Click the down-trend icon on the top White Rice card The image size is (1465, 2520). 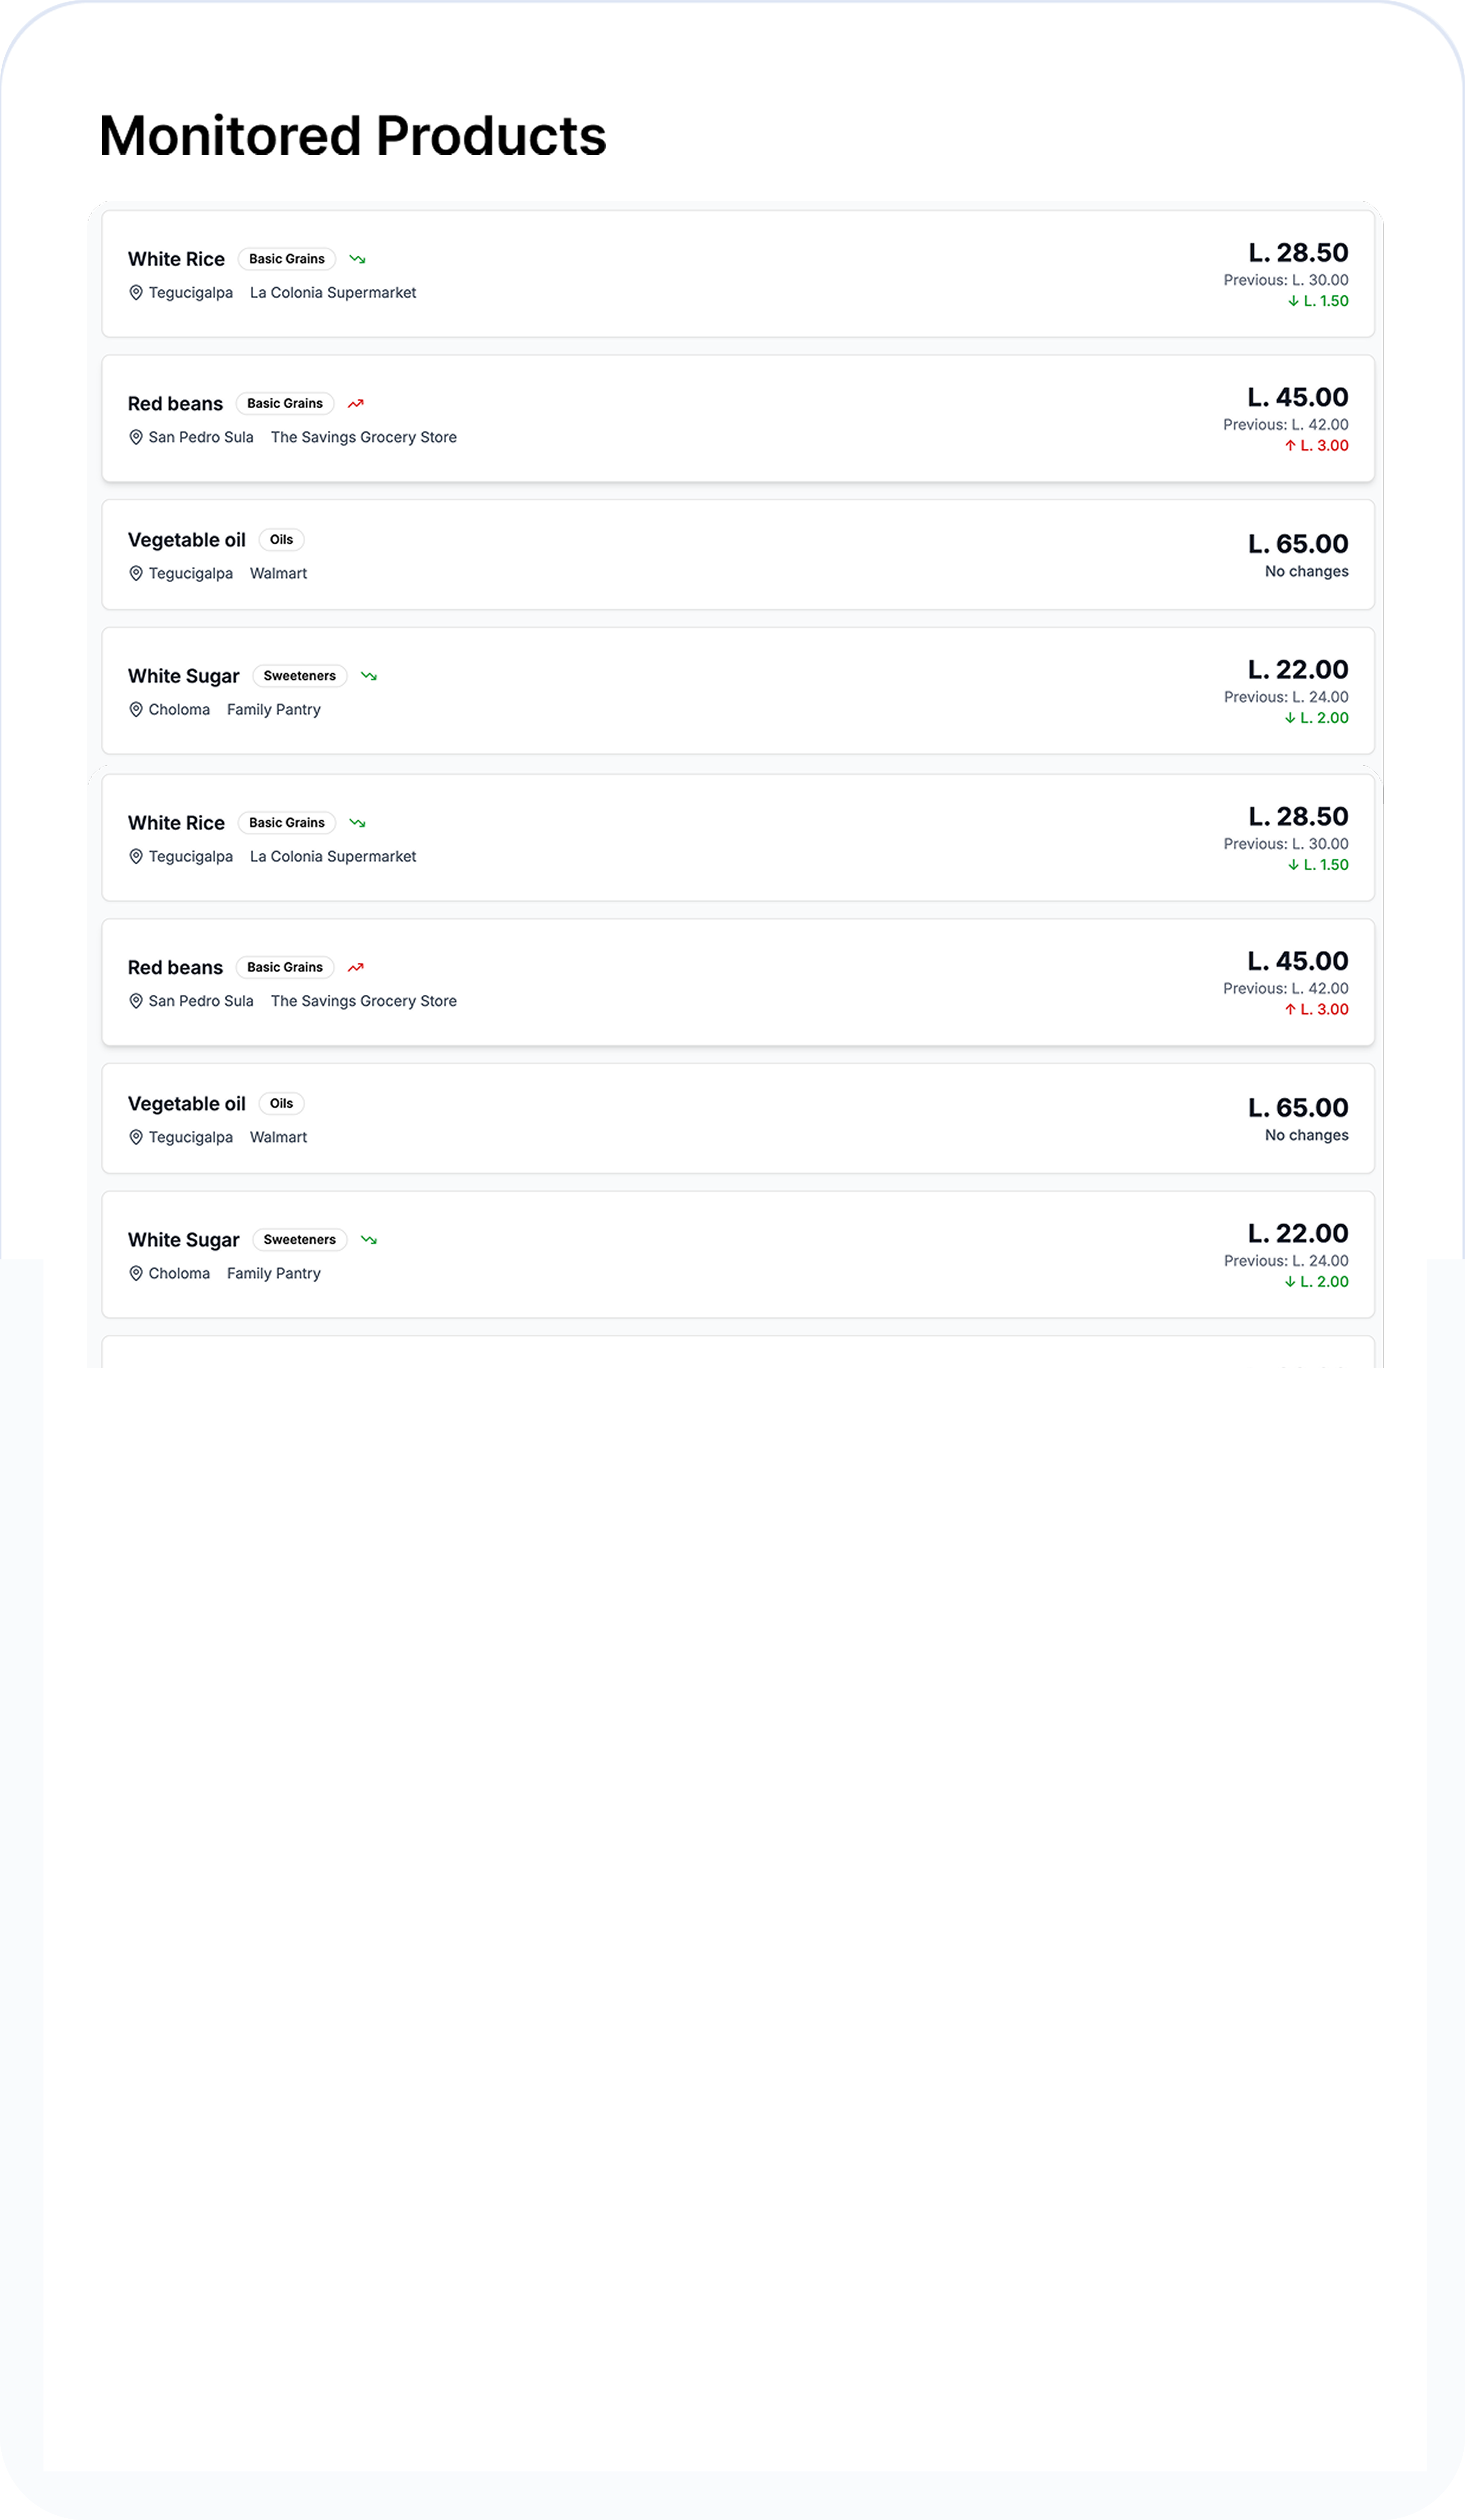tap(357, 259)
